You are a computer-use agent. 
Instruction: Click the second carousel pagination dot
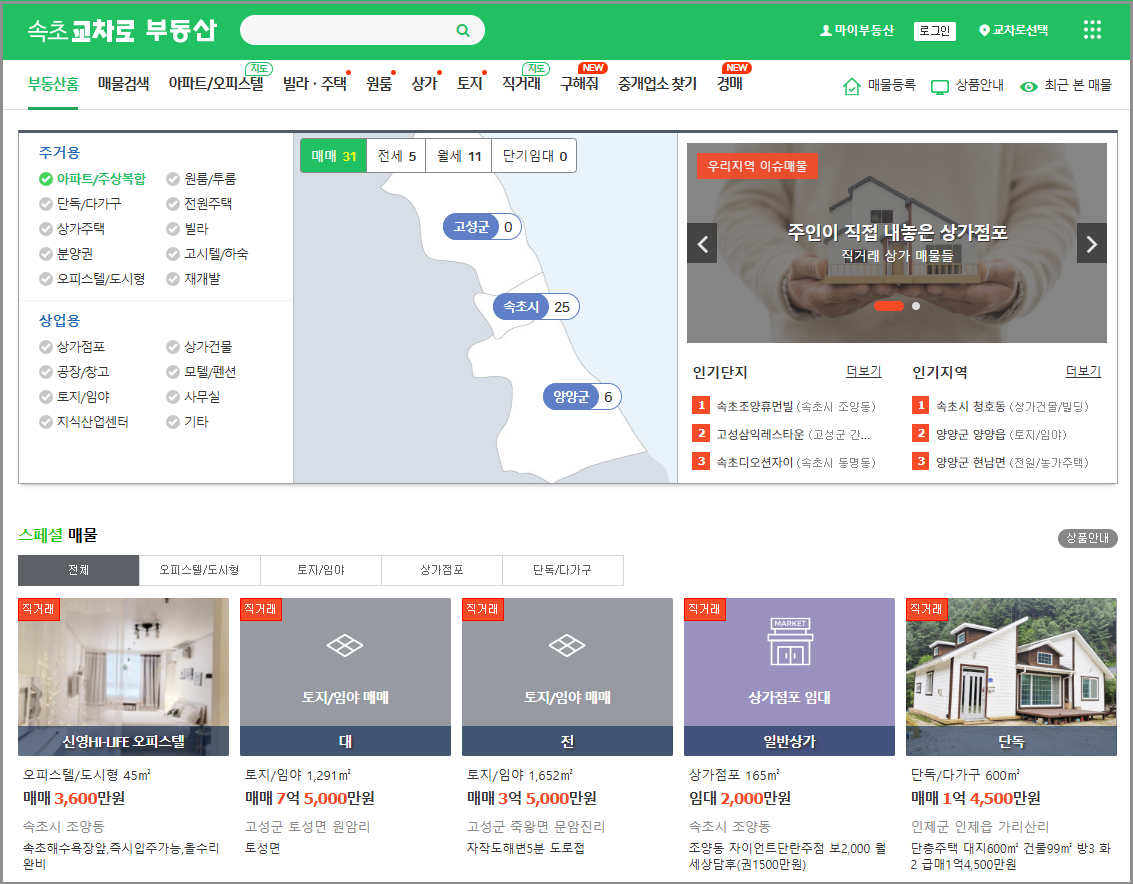click(915, 306)
